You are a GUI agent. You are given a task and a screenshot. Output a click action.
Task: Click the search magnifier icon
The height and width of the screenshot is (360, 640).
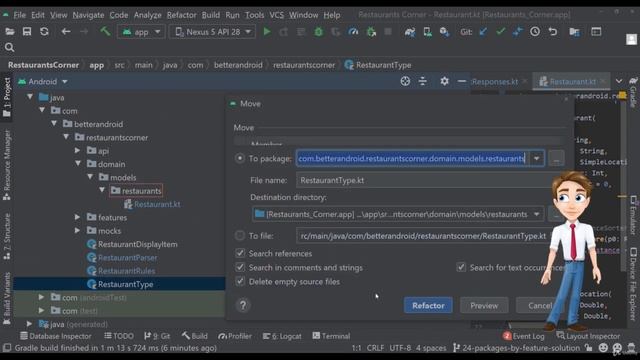point(9,48)
